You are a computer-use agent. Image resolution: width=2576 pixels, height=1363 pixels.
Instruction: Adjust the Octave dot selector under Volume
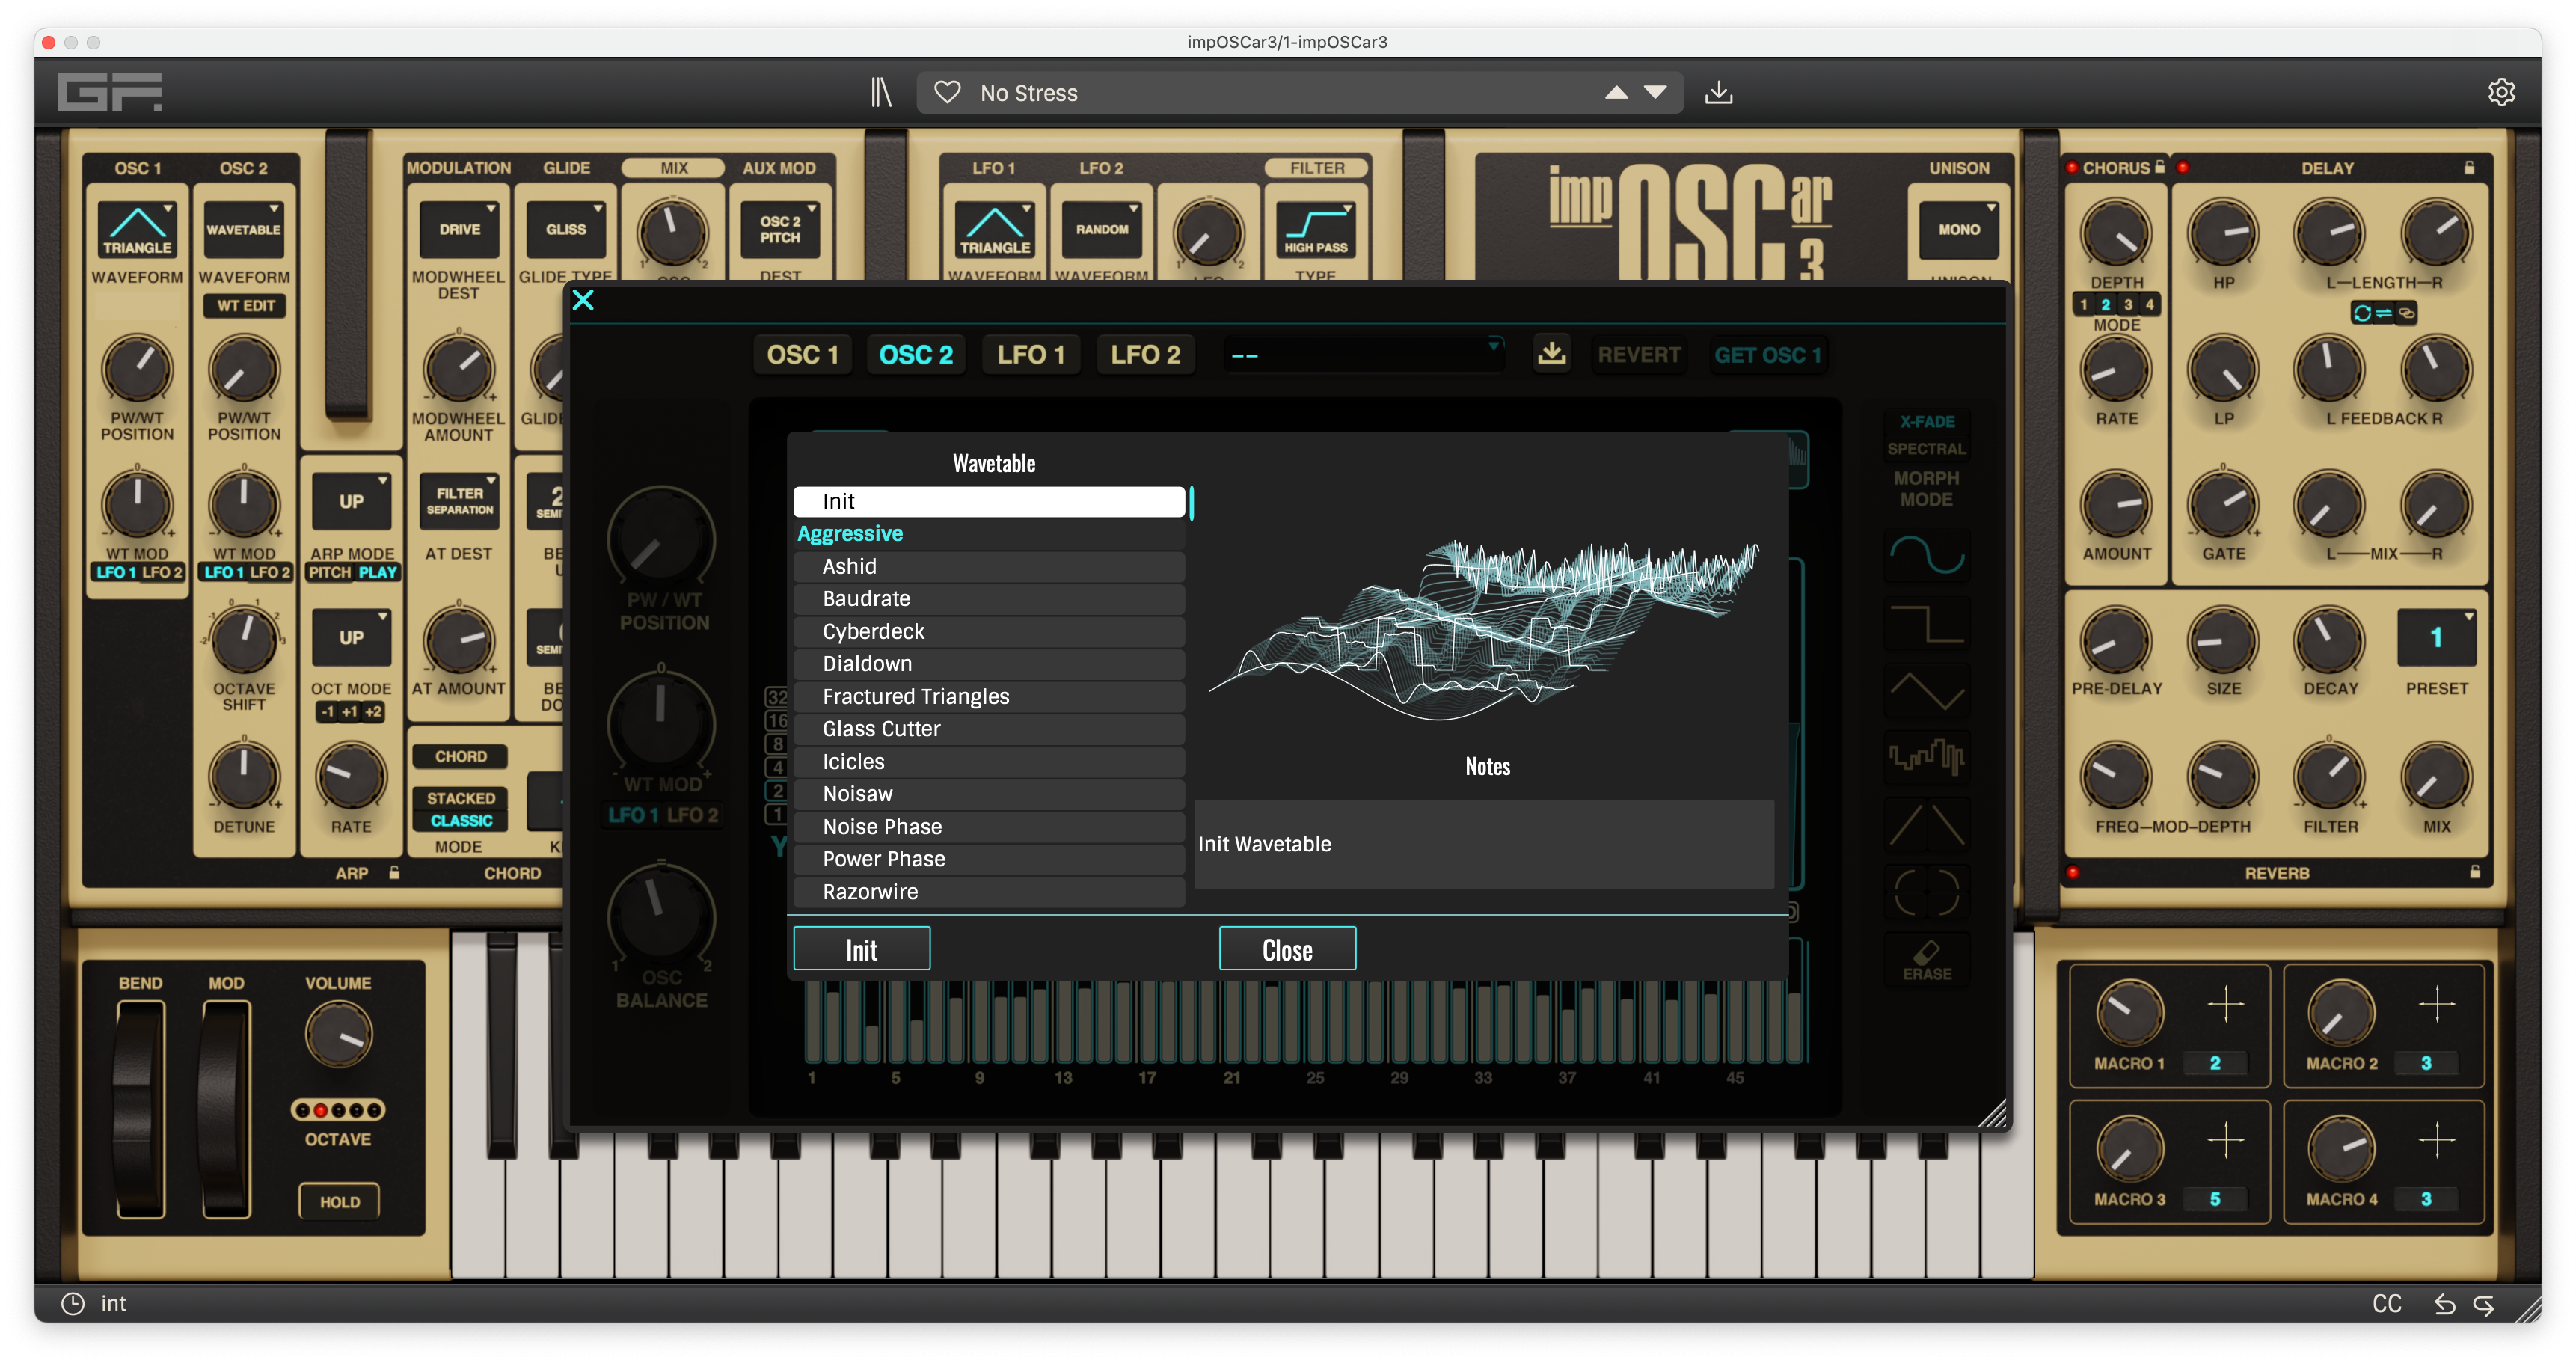click(340, 1109)
